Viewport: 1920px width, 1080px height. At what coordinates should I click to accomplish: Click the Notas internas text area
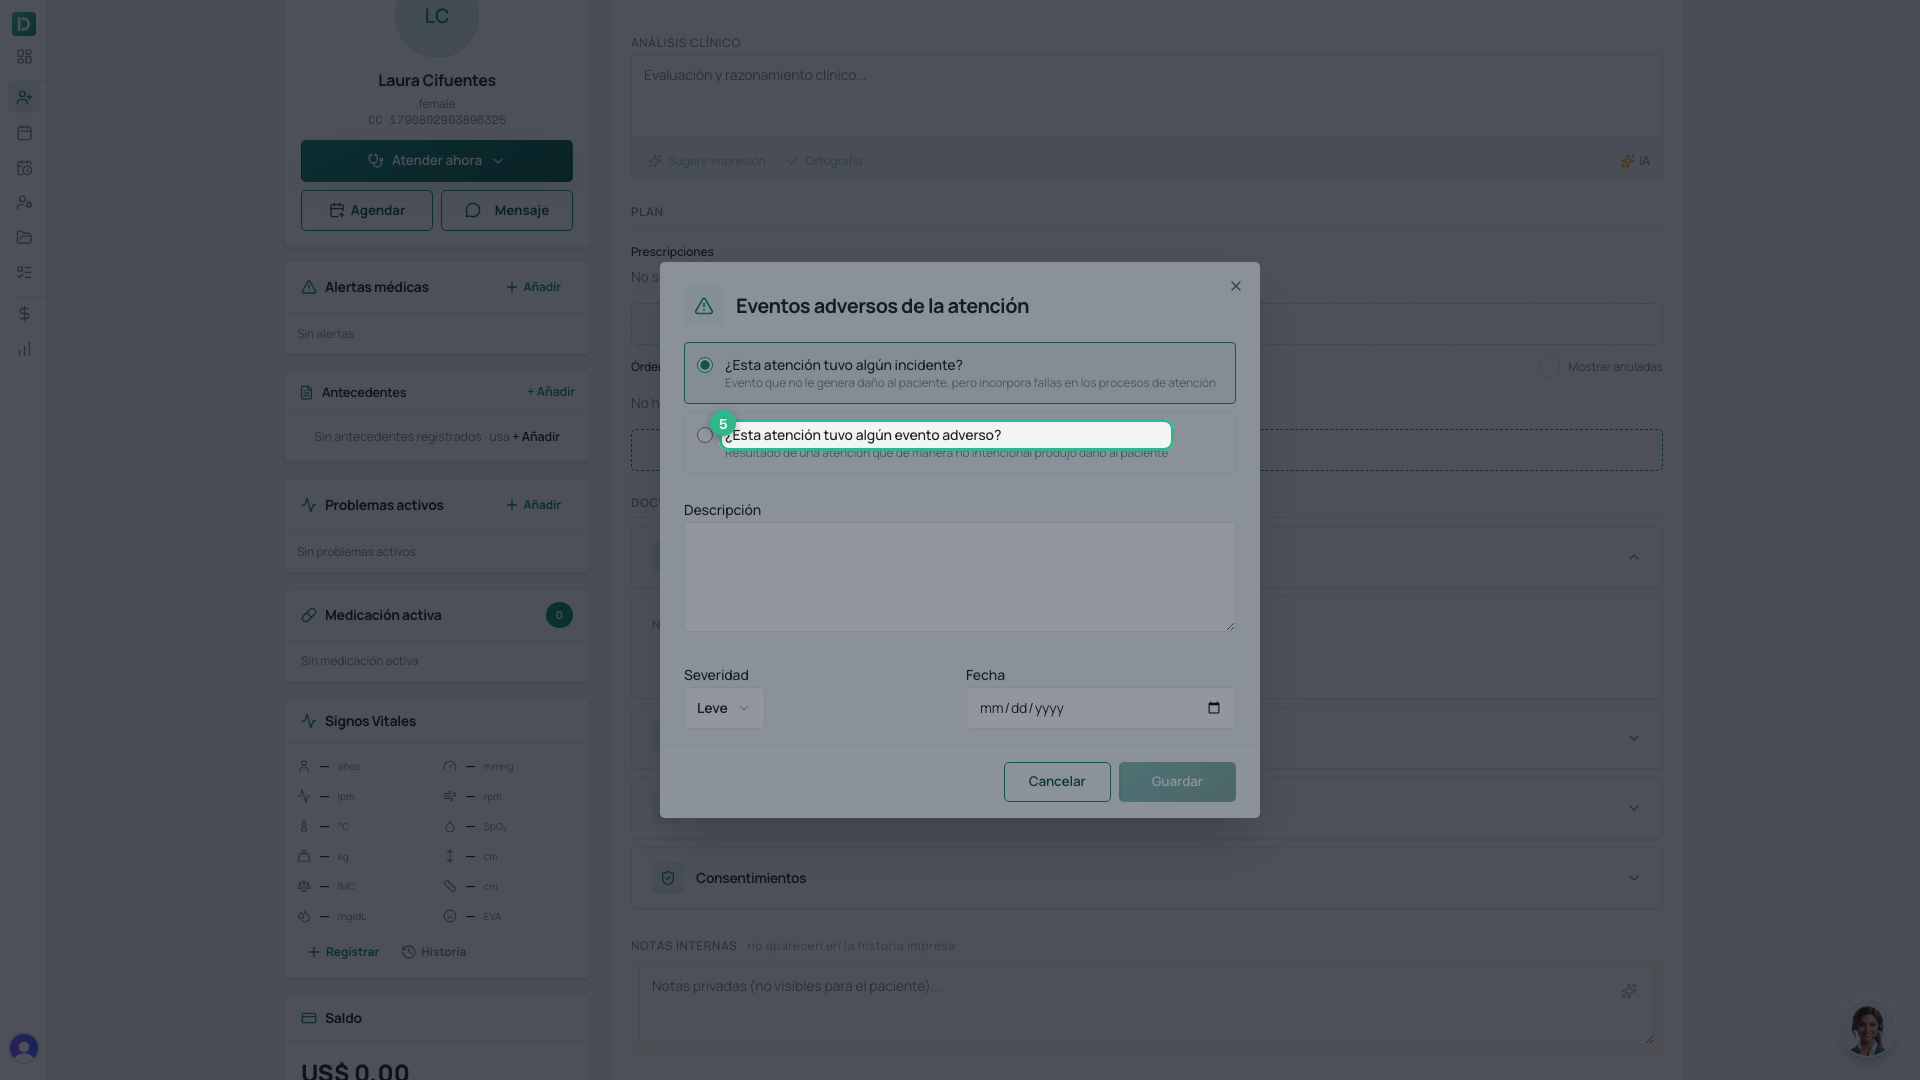(x=1147, y=1005)
